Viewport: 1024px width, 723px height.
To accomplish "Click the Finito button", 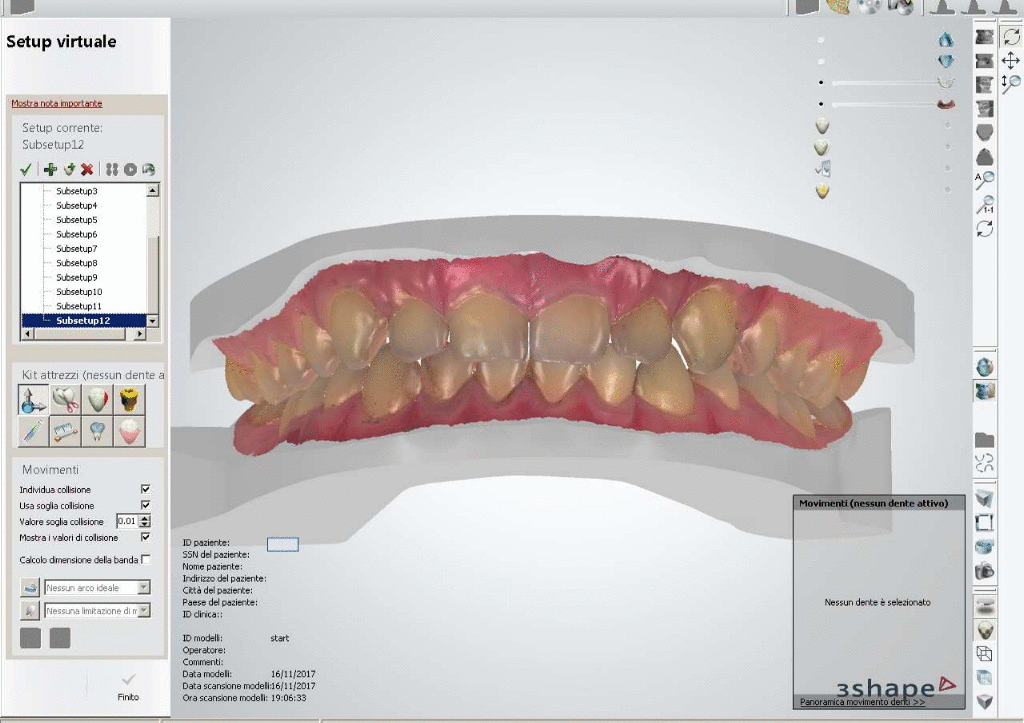I will (128, 686).
